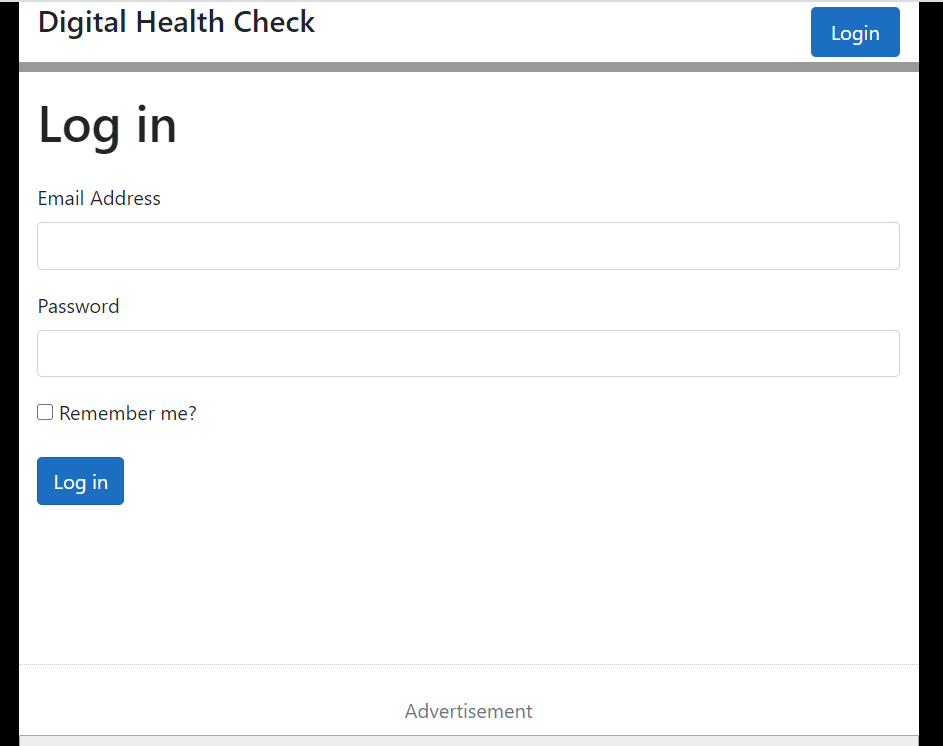
Task: Click the blue Login button in header
Action: [855, 32]
